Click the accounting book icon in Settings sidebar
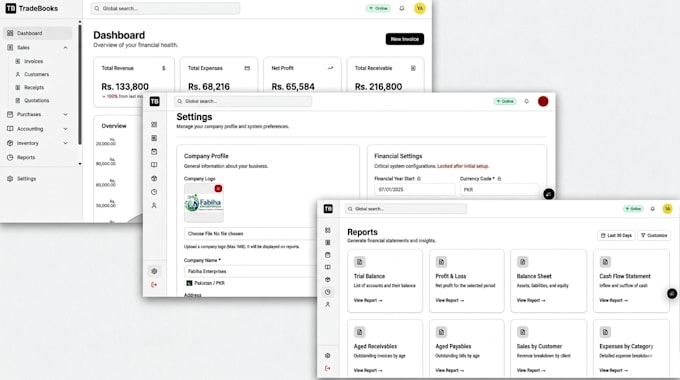 pyautogui.click(x=154, y=165)
